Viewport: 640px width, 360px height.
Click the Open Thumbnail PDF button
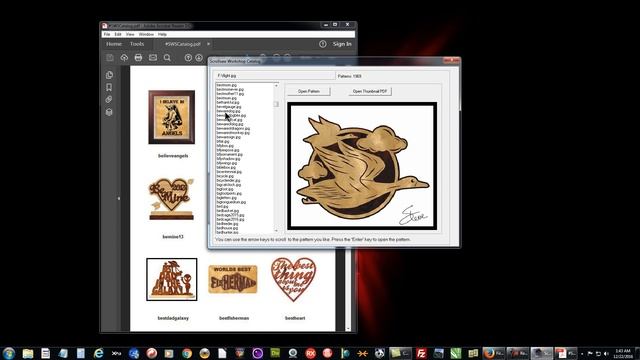pos(370,91)
